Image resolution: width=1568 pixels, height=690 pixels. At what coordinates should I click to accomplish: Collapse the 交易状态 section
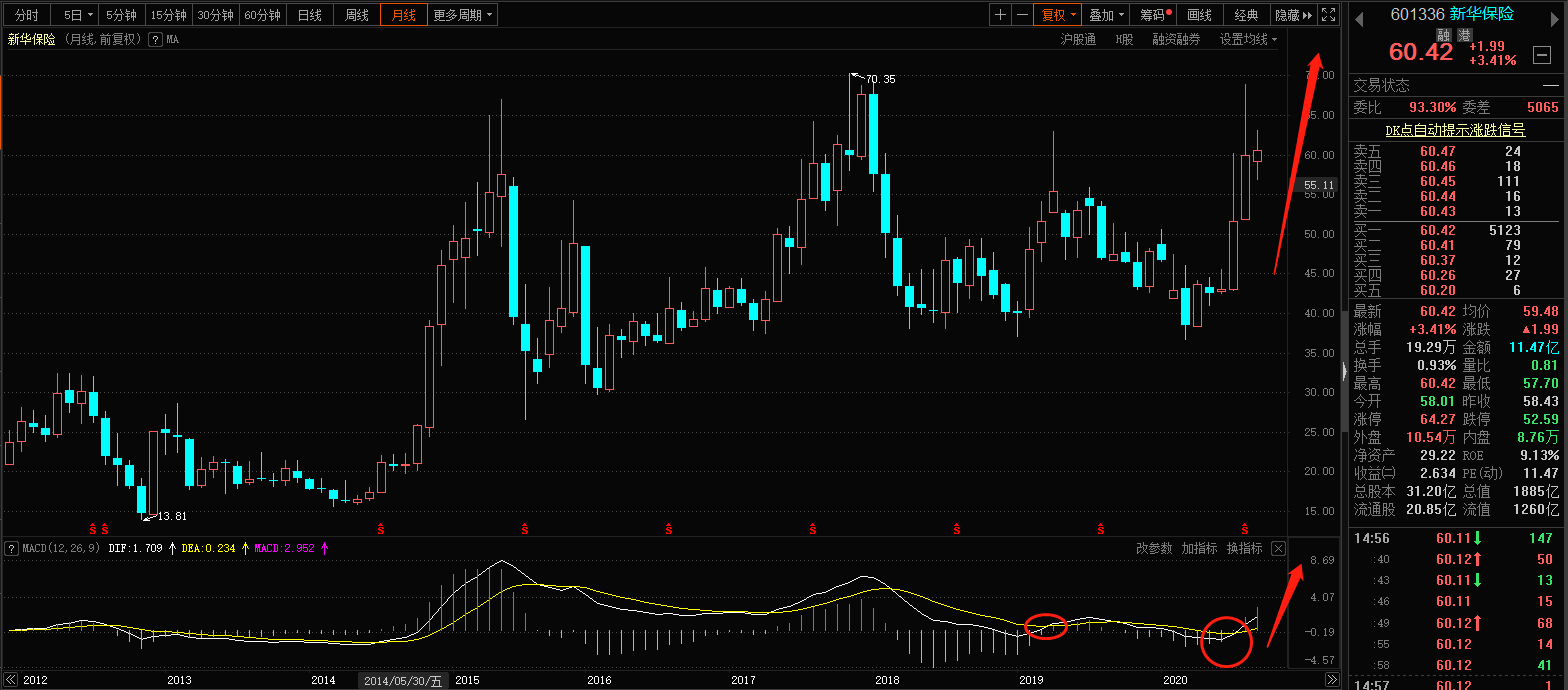(1550, 86)
